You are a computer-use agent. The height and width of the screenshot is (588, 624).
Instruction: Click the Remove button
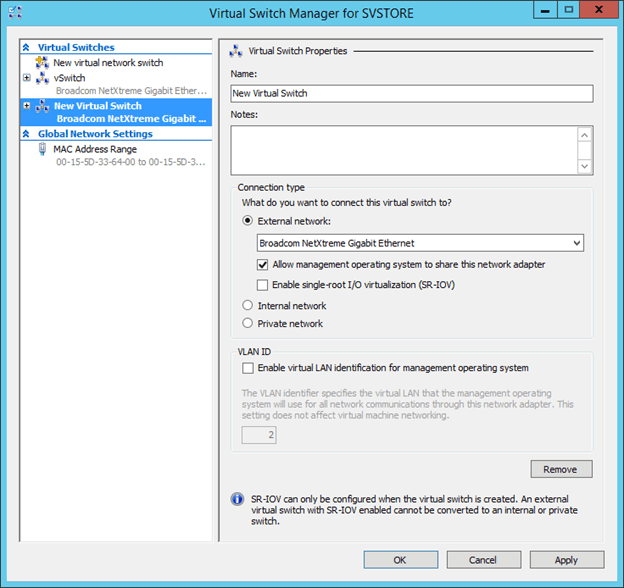coord(561,469)
